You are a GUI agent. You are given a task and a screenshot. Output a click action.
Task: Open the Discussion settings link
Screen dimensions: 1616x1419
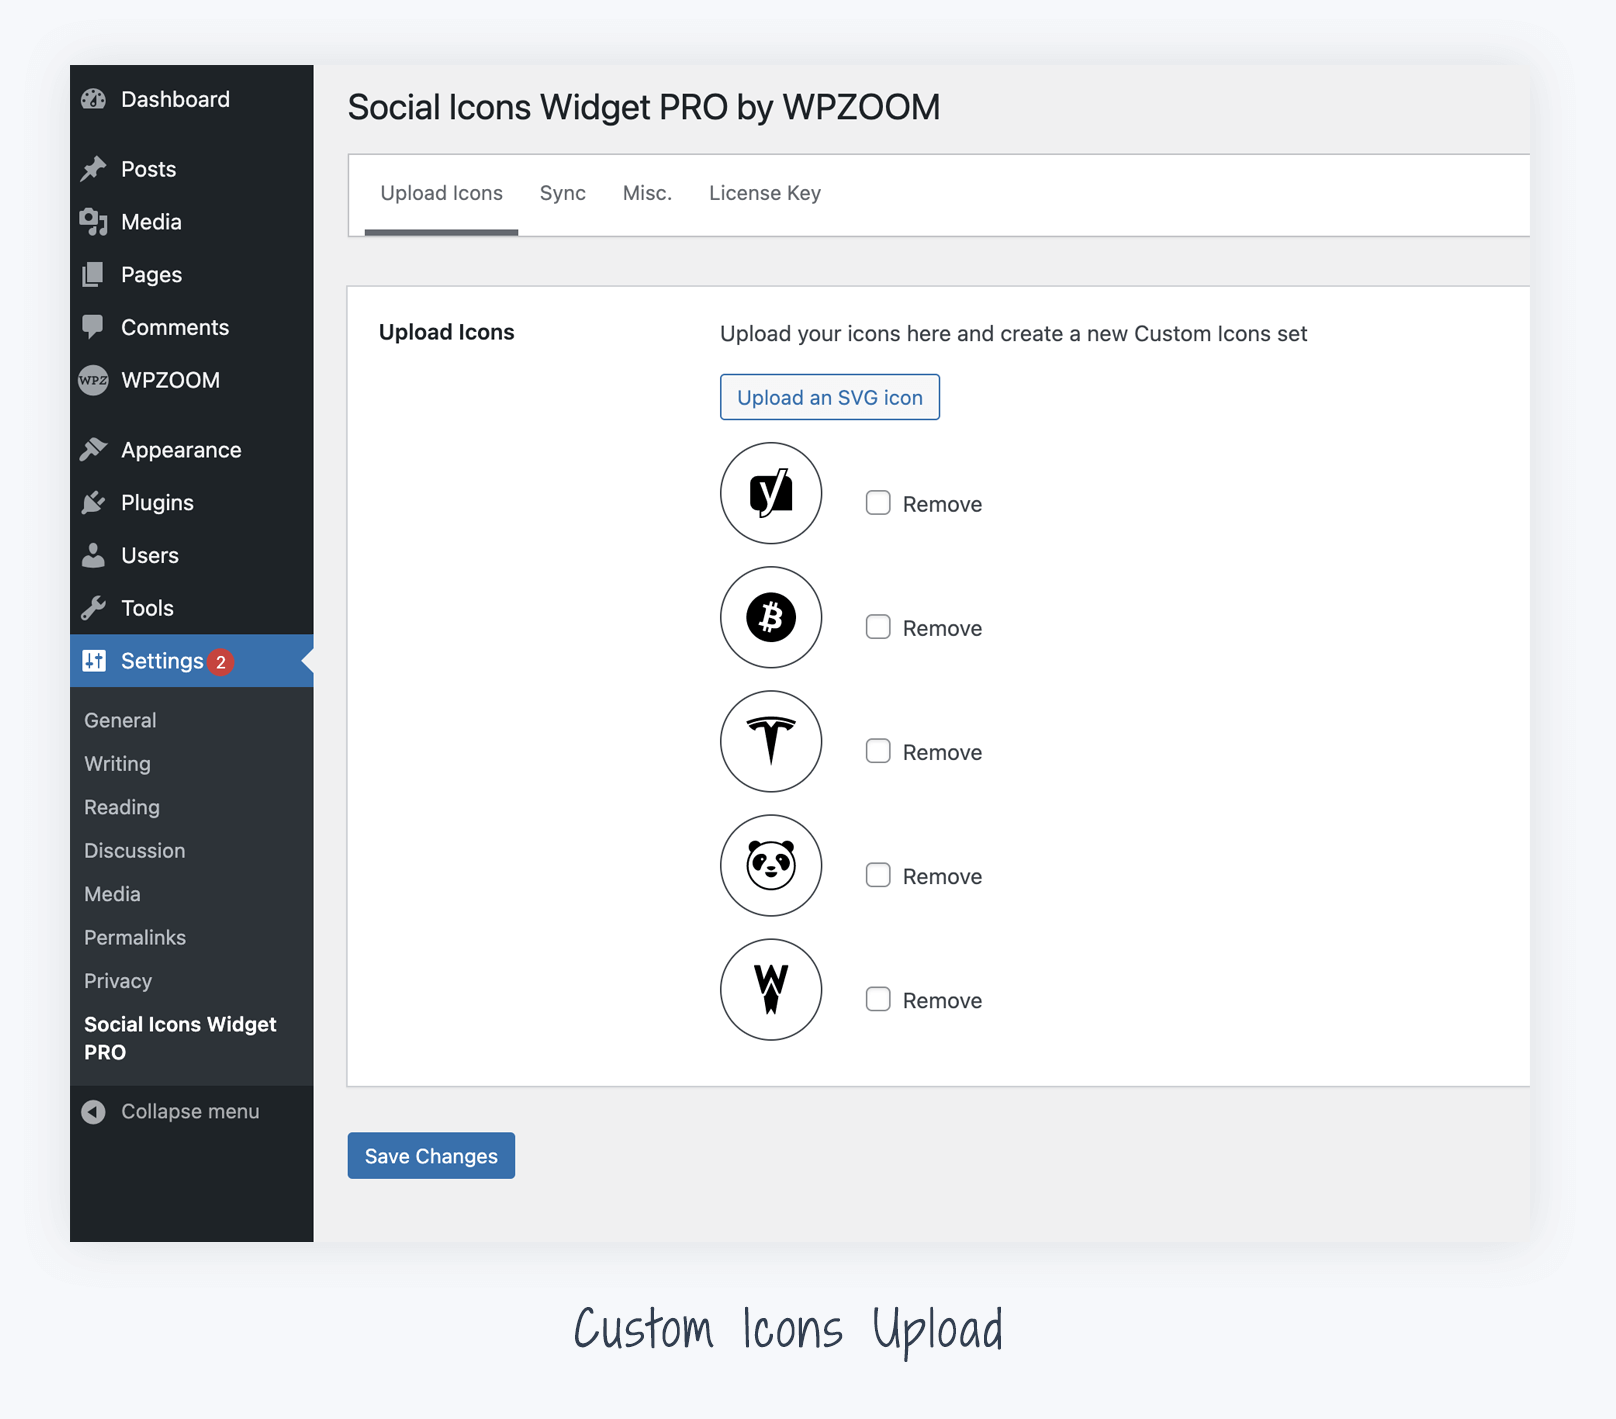point(135,851)
